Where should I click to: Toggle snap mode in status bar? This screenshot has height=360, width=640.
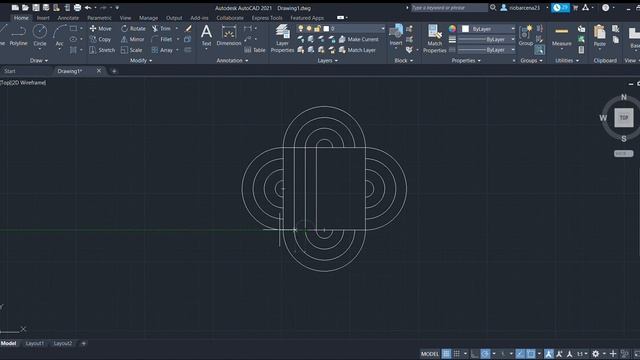pos(457,353)
